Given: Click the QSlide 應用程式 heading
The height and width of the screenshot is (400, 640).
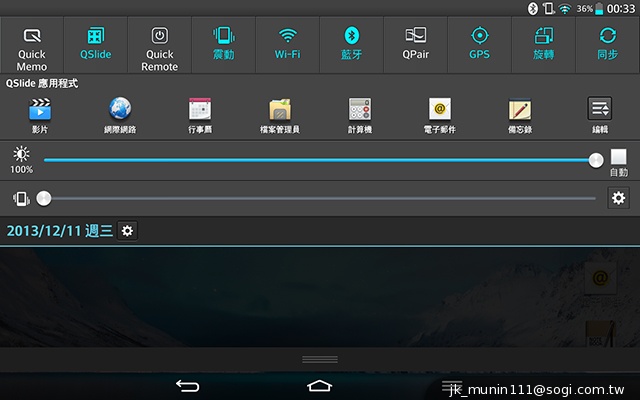Looking at the screenshot, I should [41, 84].
